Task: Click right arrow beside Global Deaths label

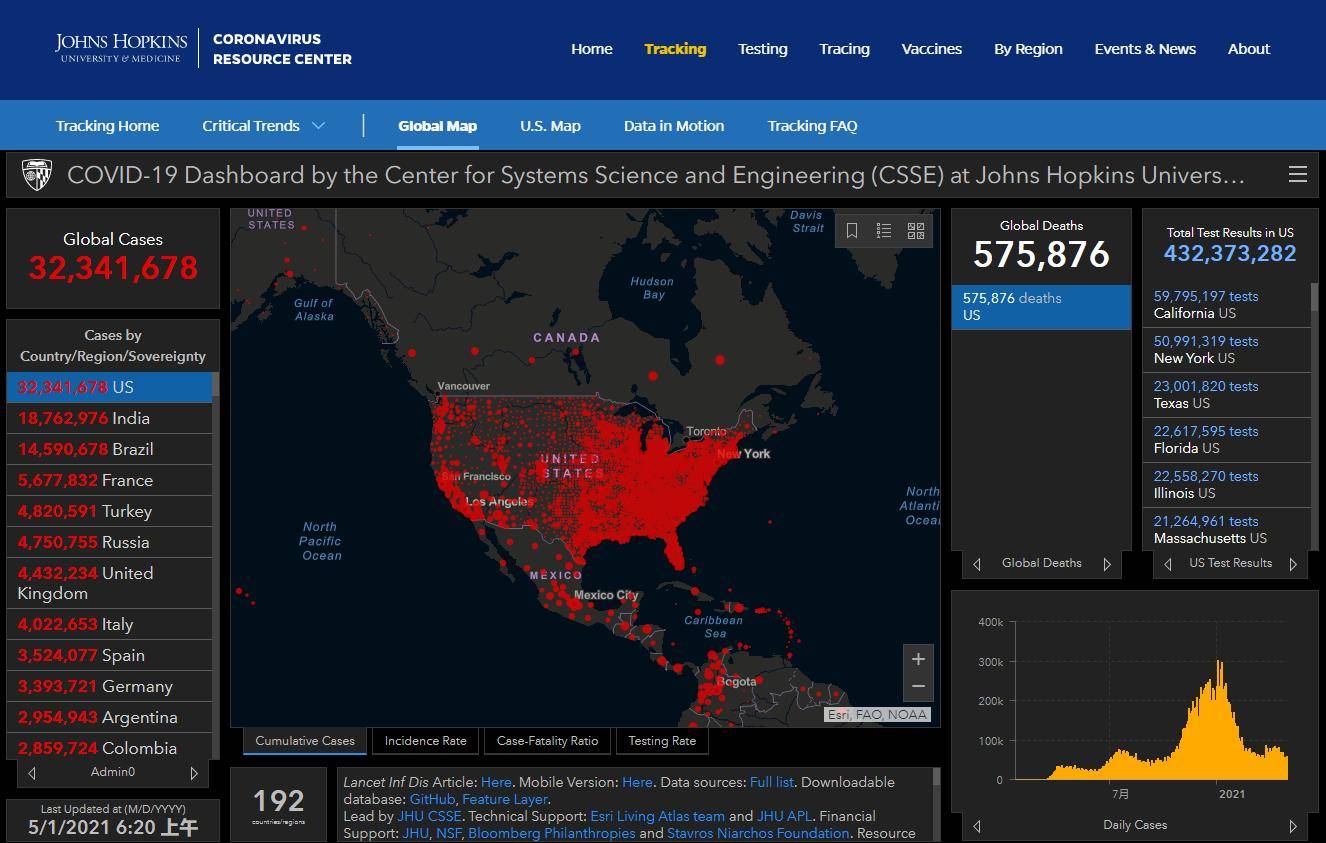Action: click(x=1107, y=564)
